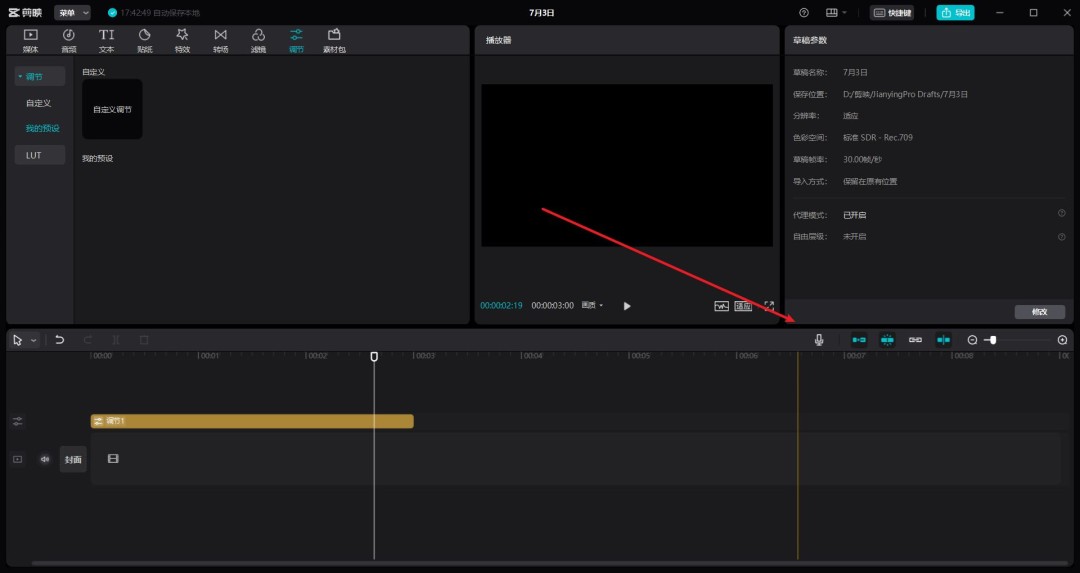Viewport: 1080px width, 573px height.
Task: Mute the main video track audio
Action: tap(45, 459)
